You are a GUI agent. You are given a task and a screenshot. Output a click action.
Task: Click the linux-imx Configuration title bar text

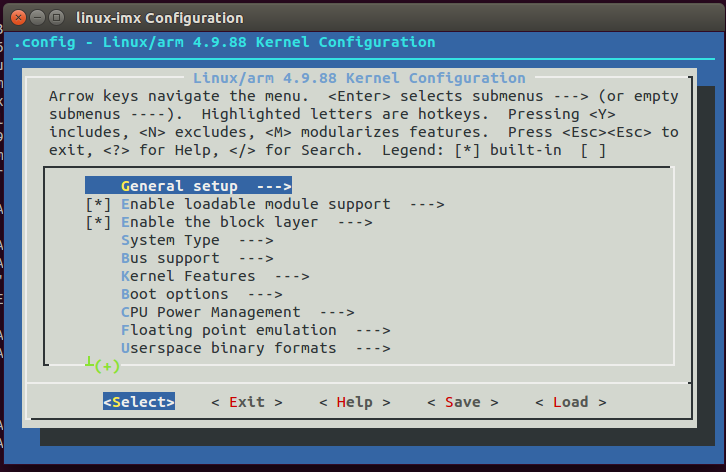click(159, 18)
